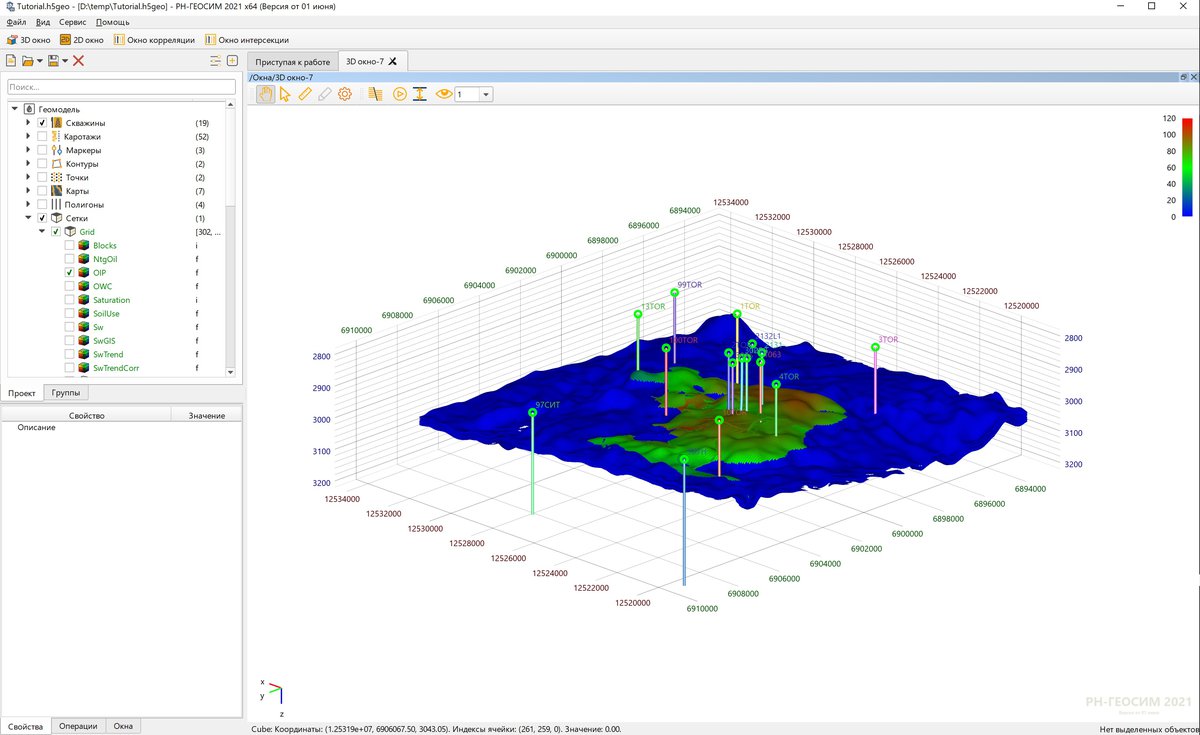The image size is (1200, 735).
Task: Collapse the Grid tree node
Action: pos(41,231)
